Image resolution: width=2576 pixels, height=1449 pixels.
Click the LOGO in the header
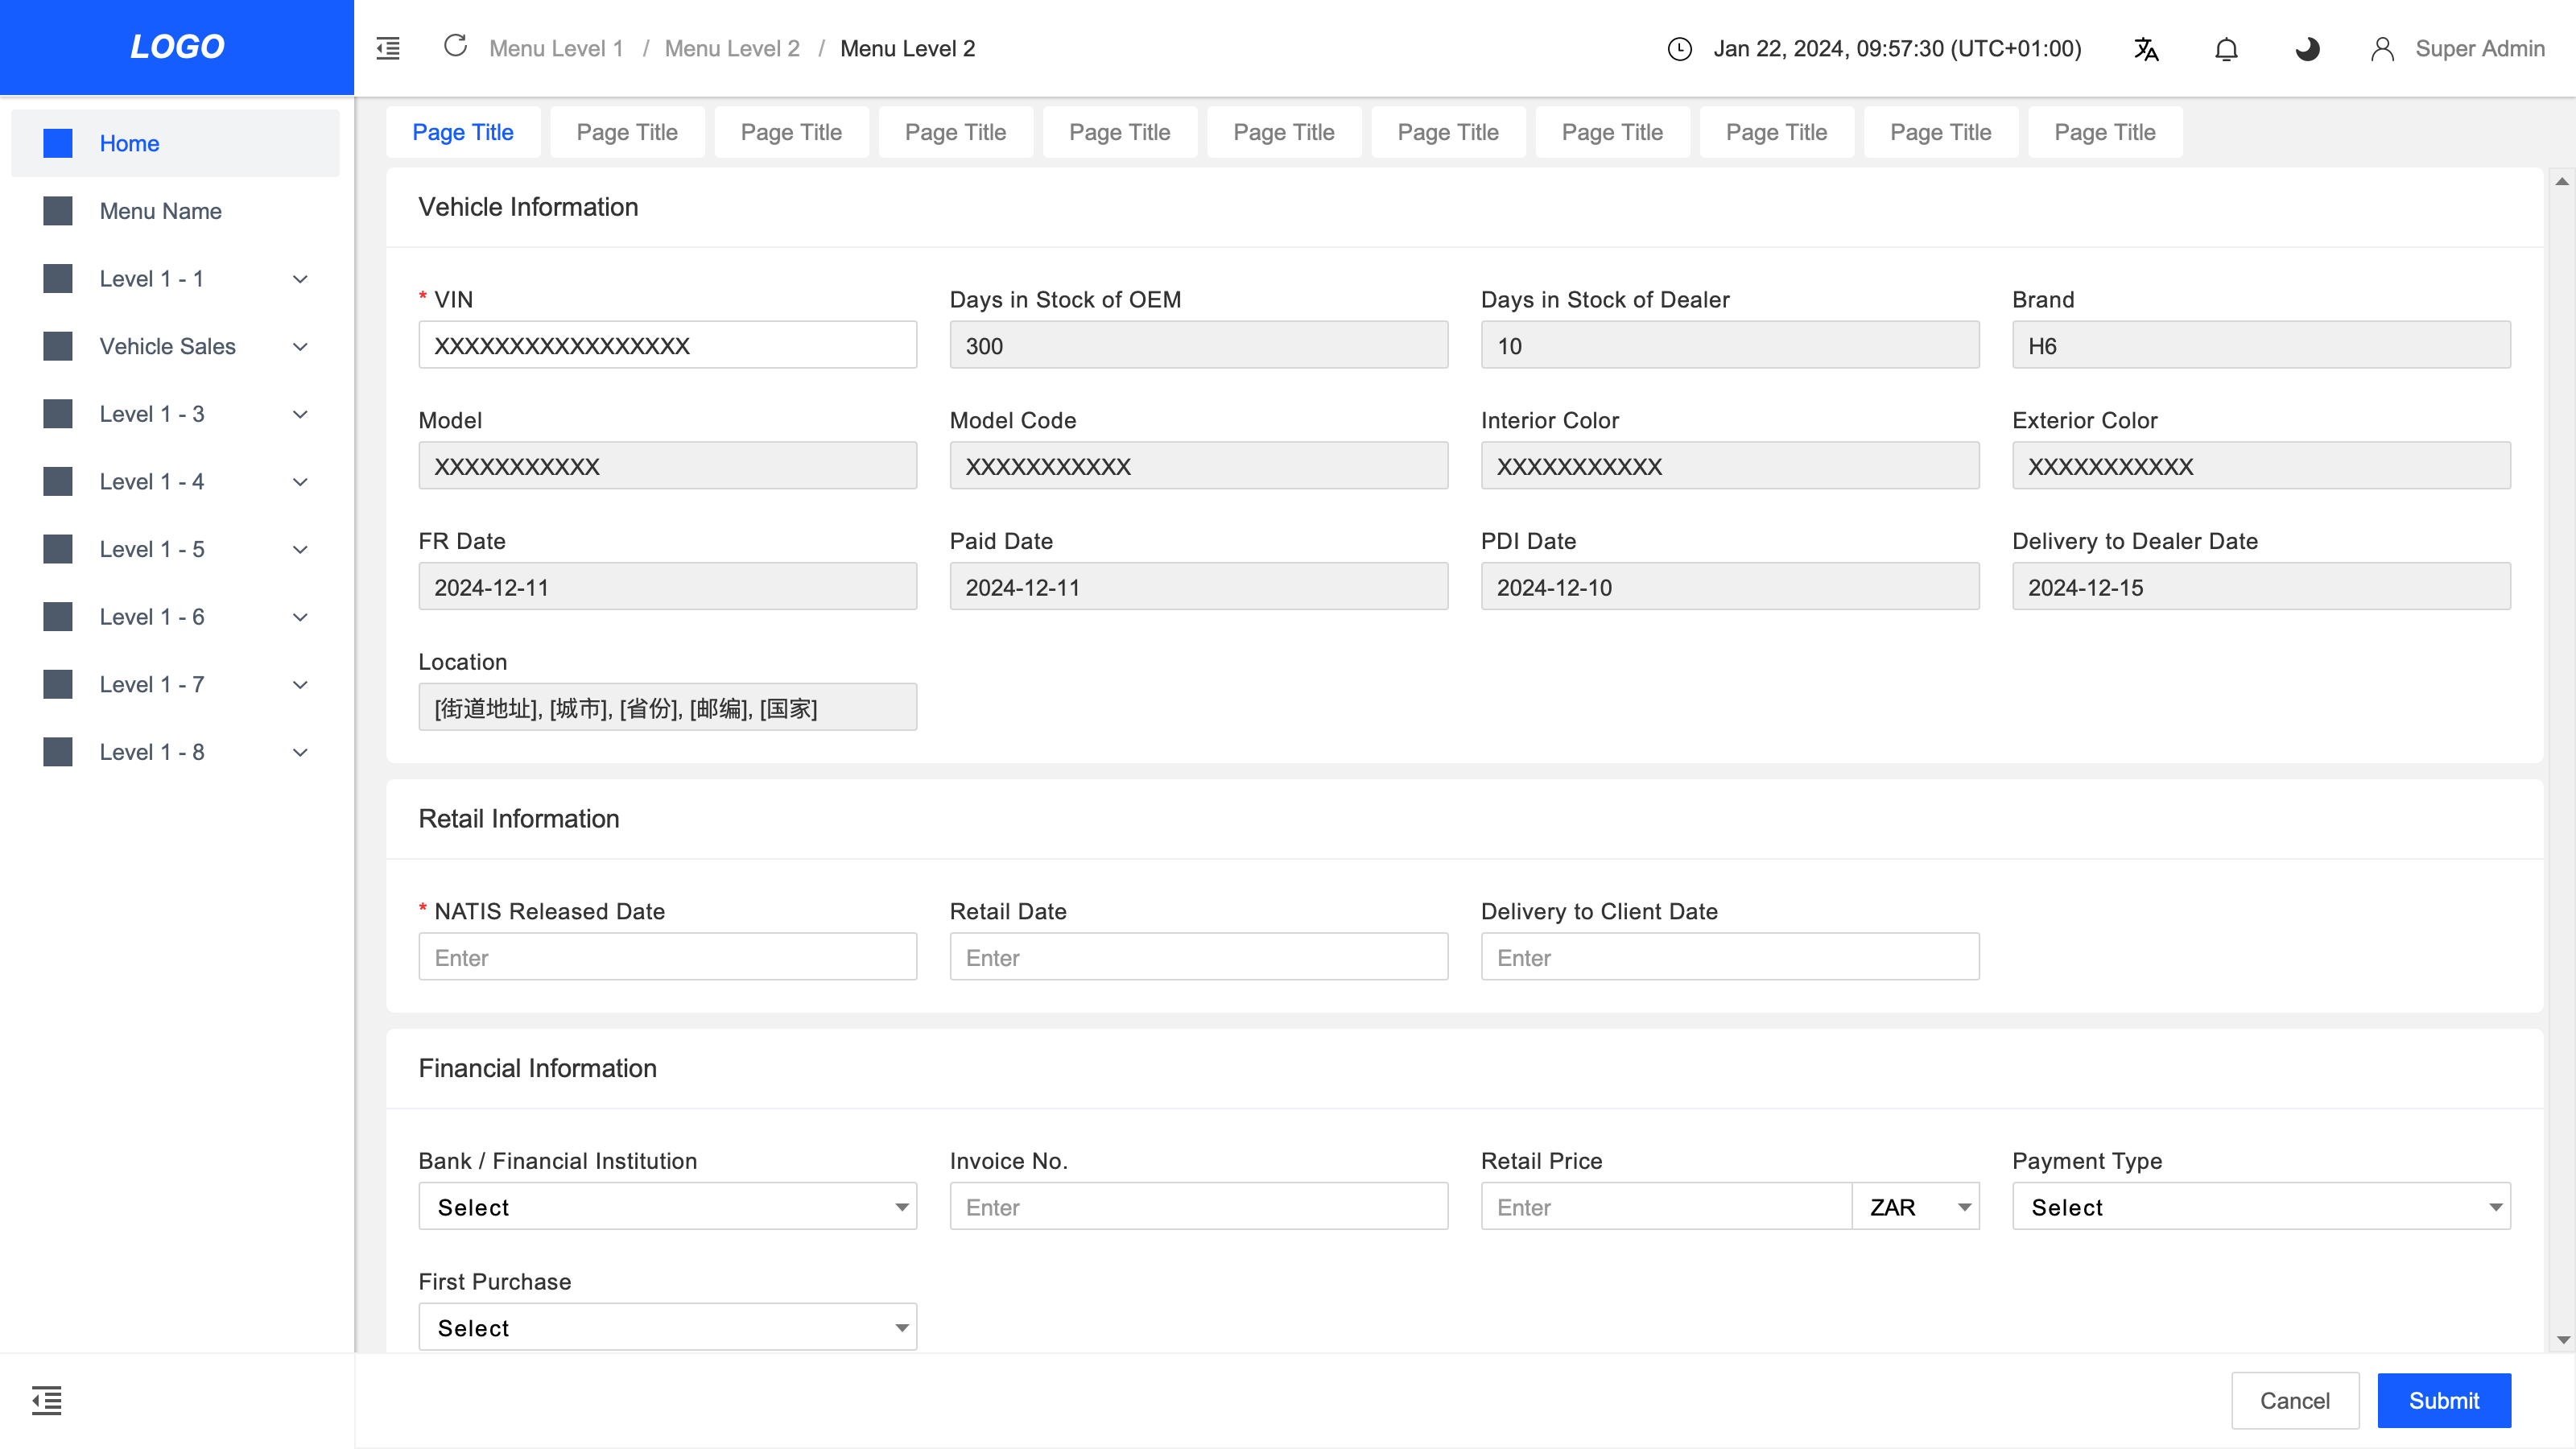click(x=177, y=47)
